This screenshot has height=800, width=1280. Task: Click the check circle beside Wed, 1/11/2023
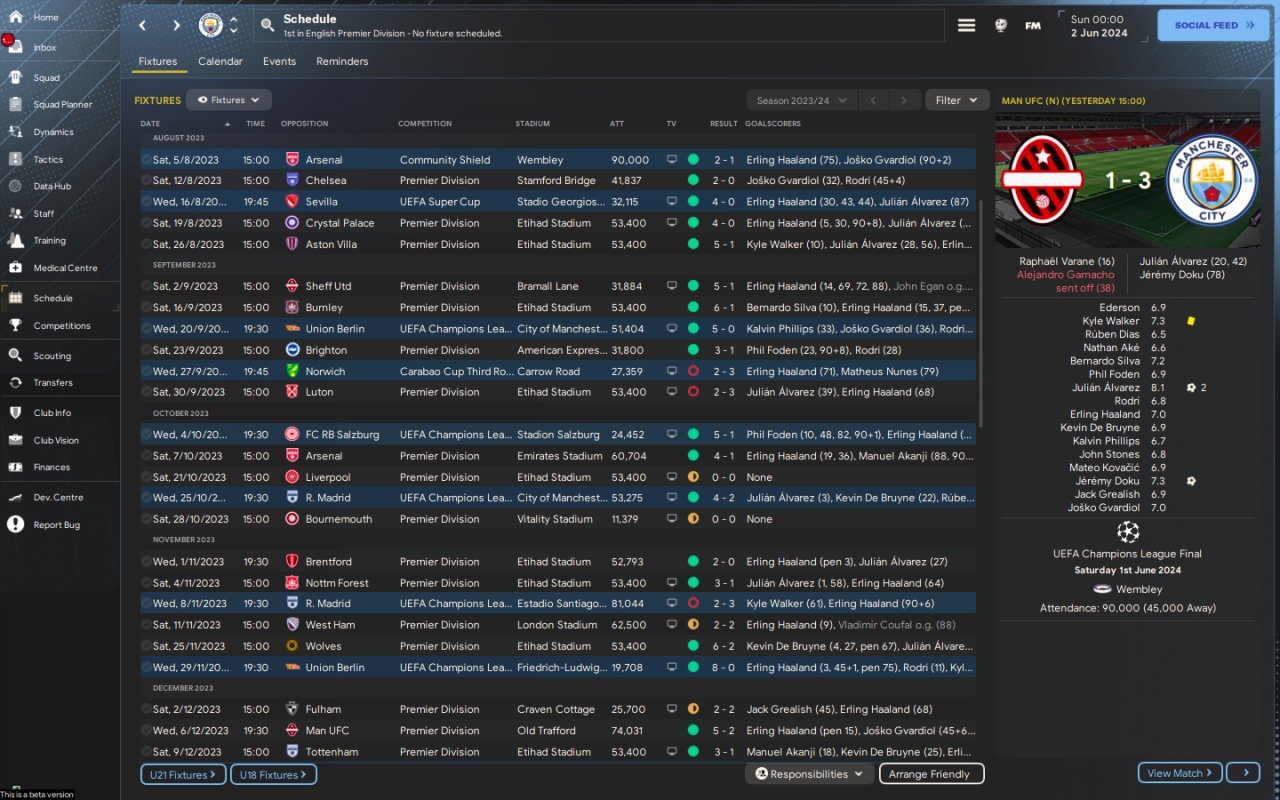coord(146,562)
